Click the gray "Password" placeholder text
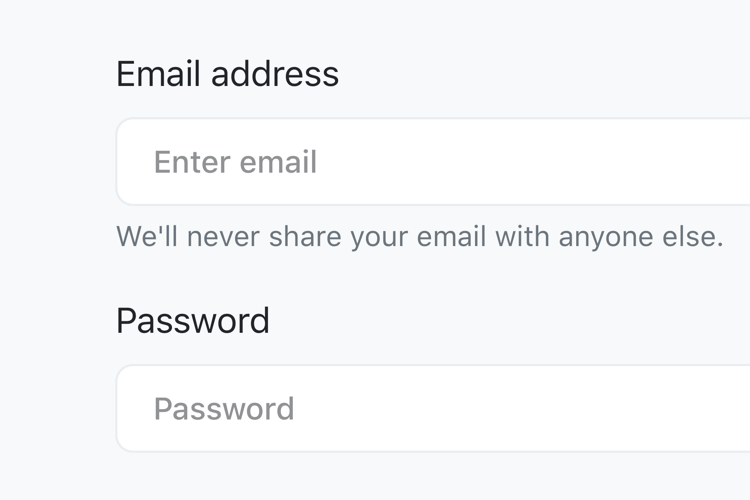Viewport: 750px width, 500px height. tap(224, 409)
